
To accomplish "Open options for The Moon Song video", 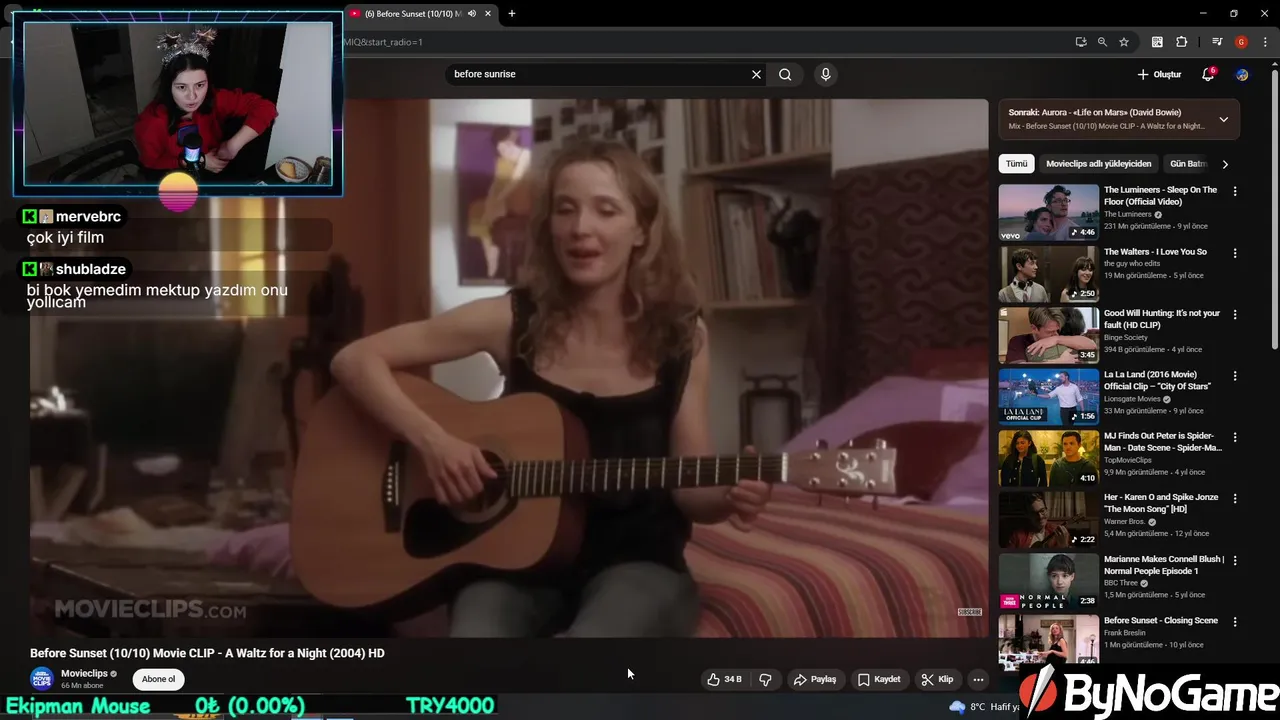I will (x=1235, y=498).
